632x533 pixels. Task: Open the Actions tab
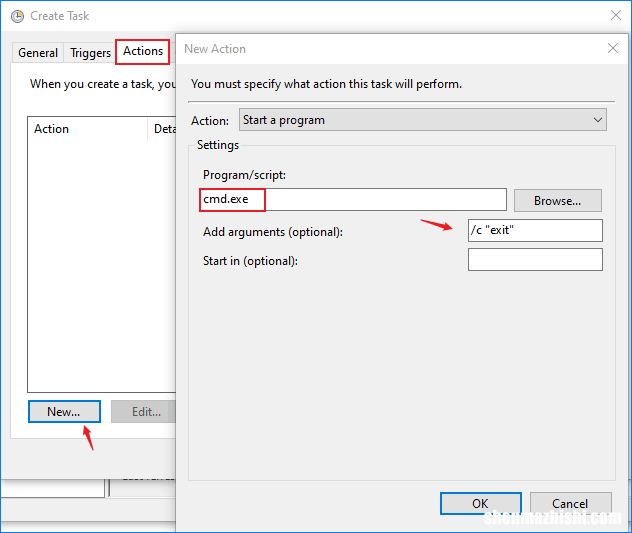(x=143, y=51)
